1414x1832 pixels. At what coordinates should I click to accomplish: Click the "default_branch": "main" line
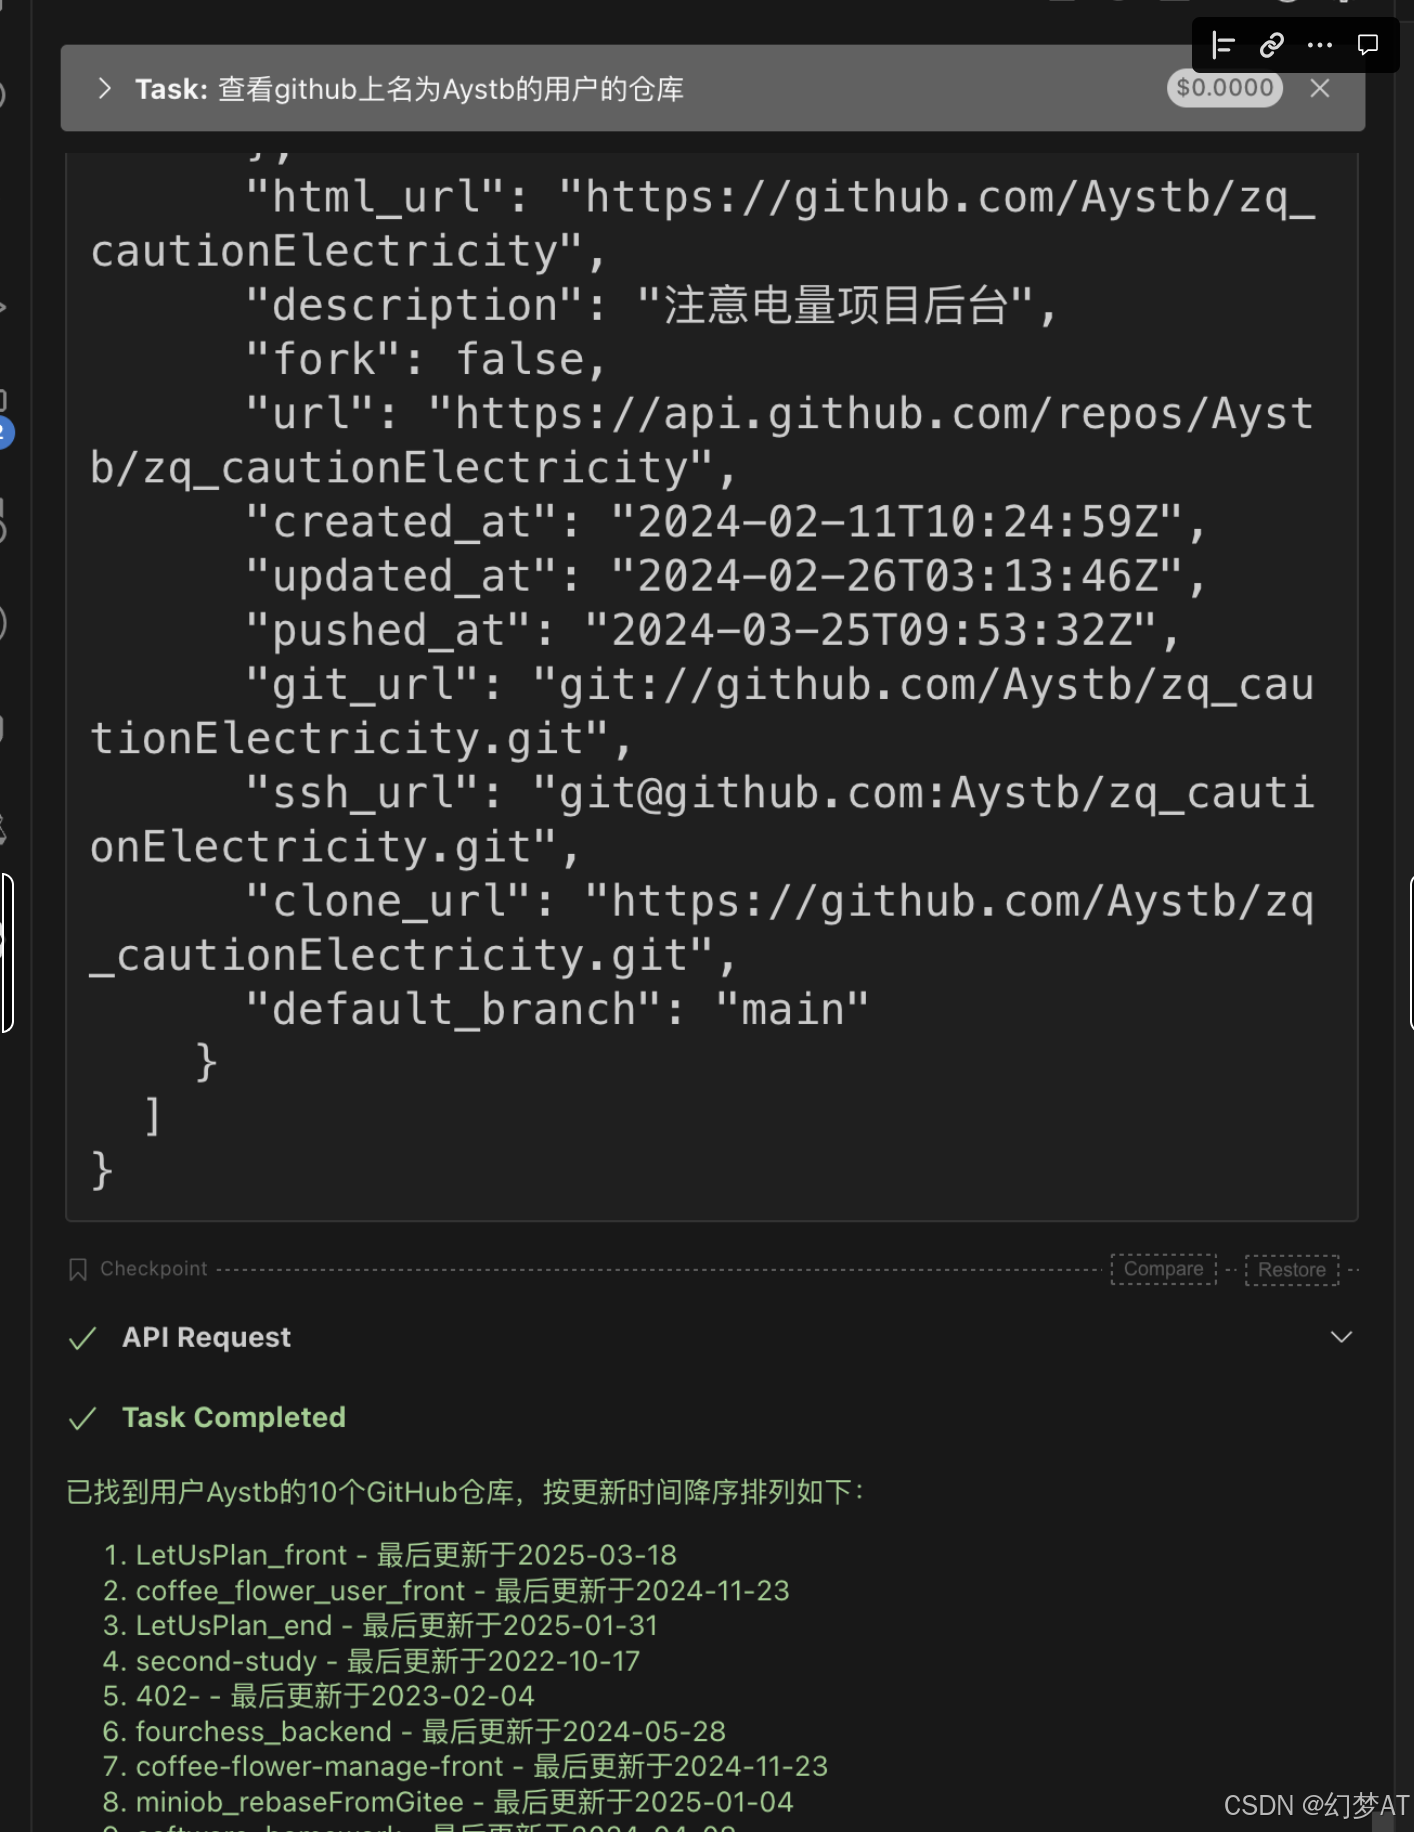(558, 1009)
